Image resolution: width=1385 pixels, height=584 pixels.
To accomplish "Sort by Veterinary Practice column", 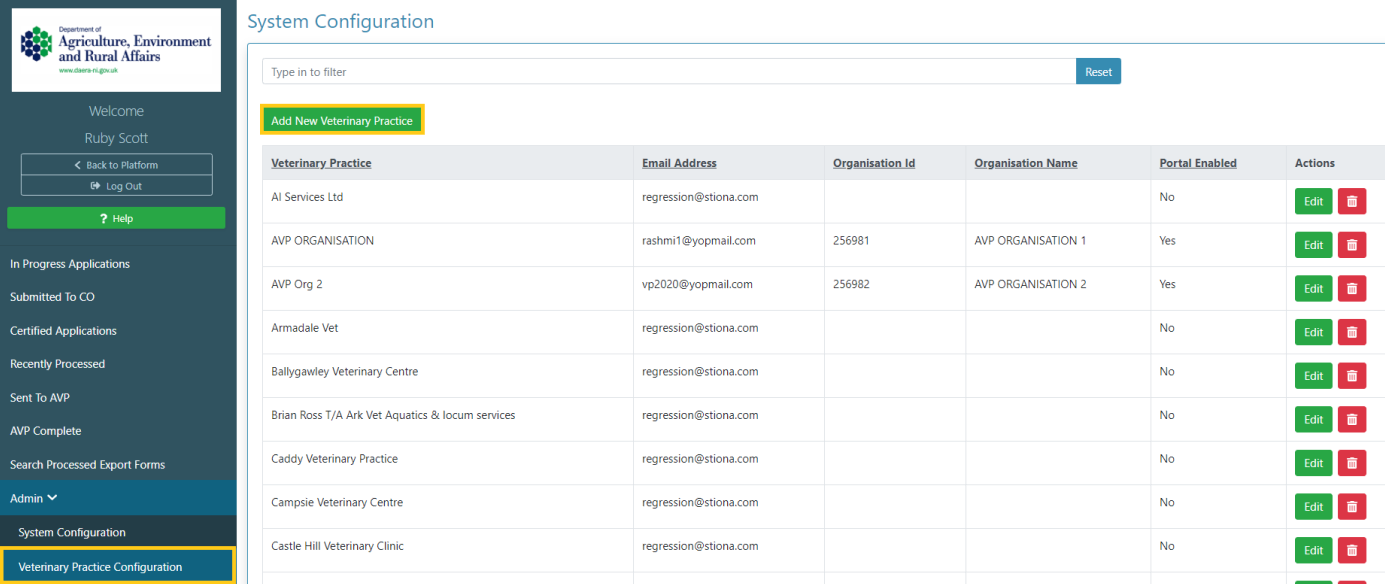I will [321, 163].
